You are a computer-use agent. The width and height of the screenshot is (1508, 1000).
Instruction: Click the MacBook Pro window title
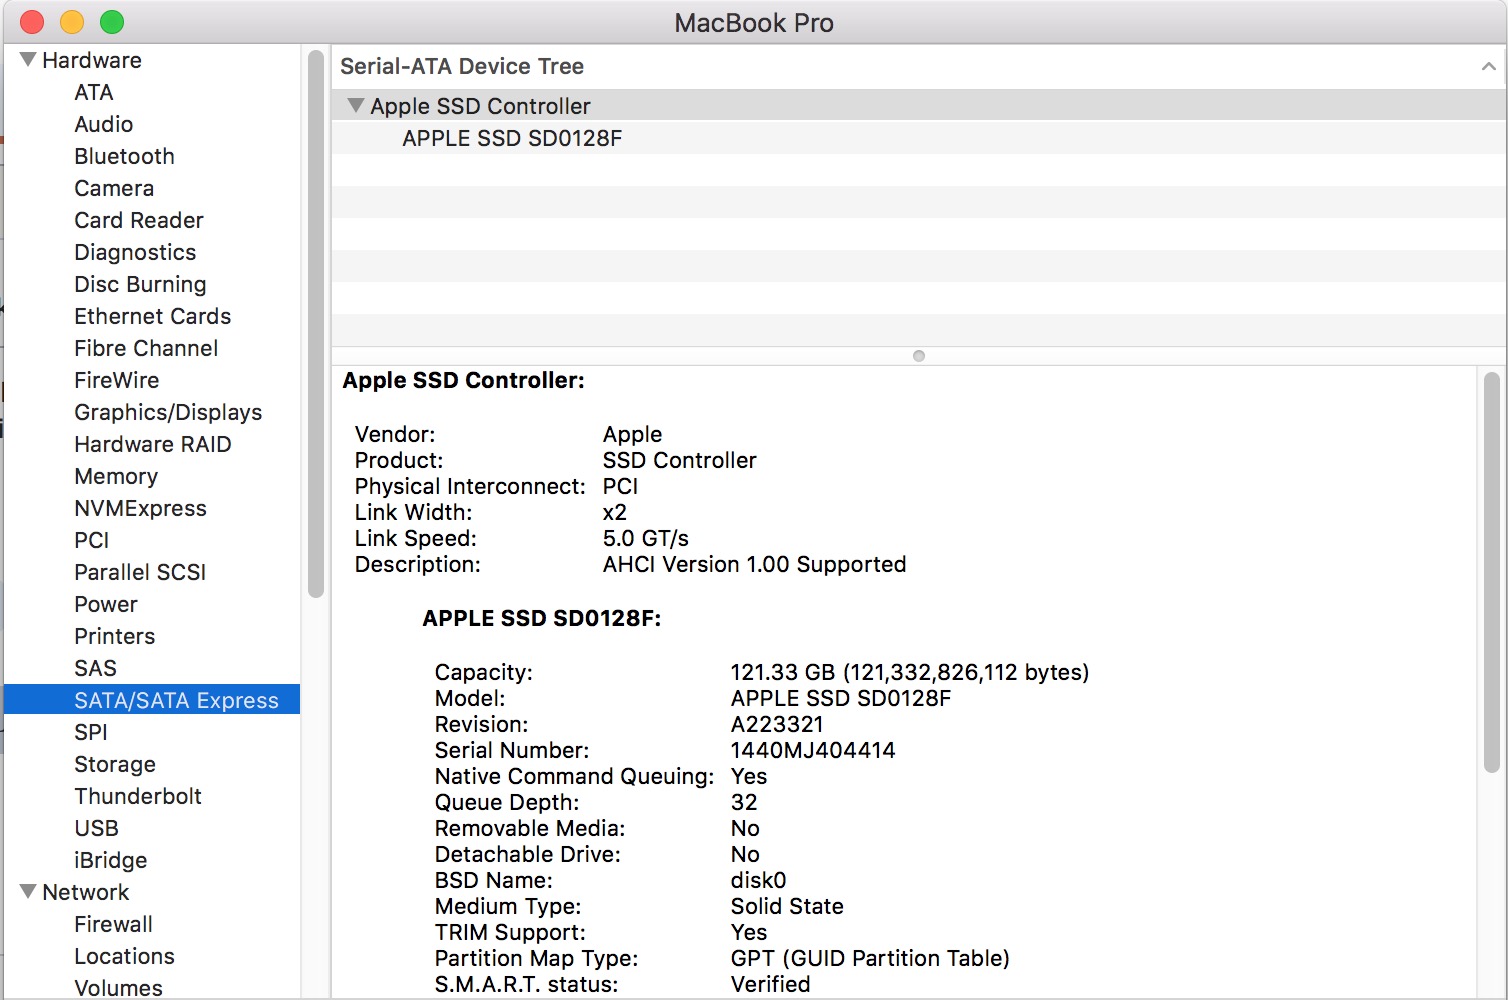tap(754, 22)
